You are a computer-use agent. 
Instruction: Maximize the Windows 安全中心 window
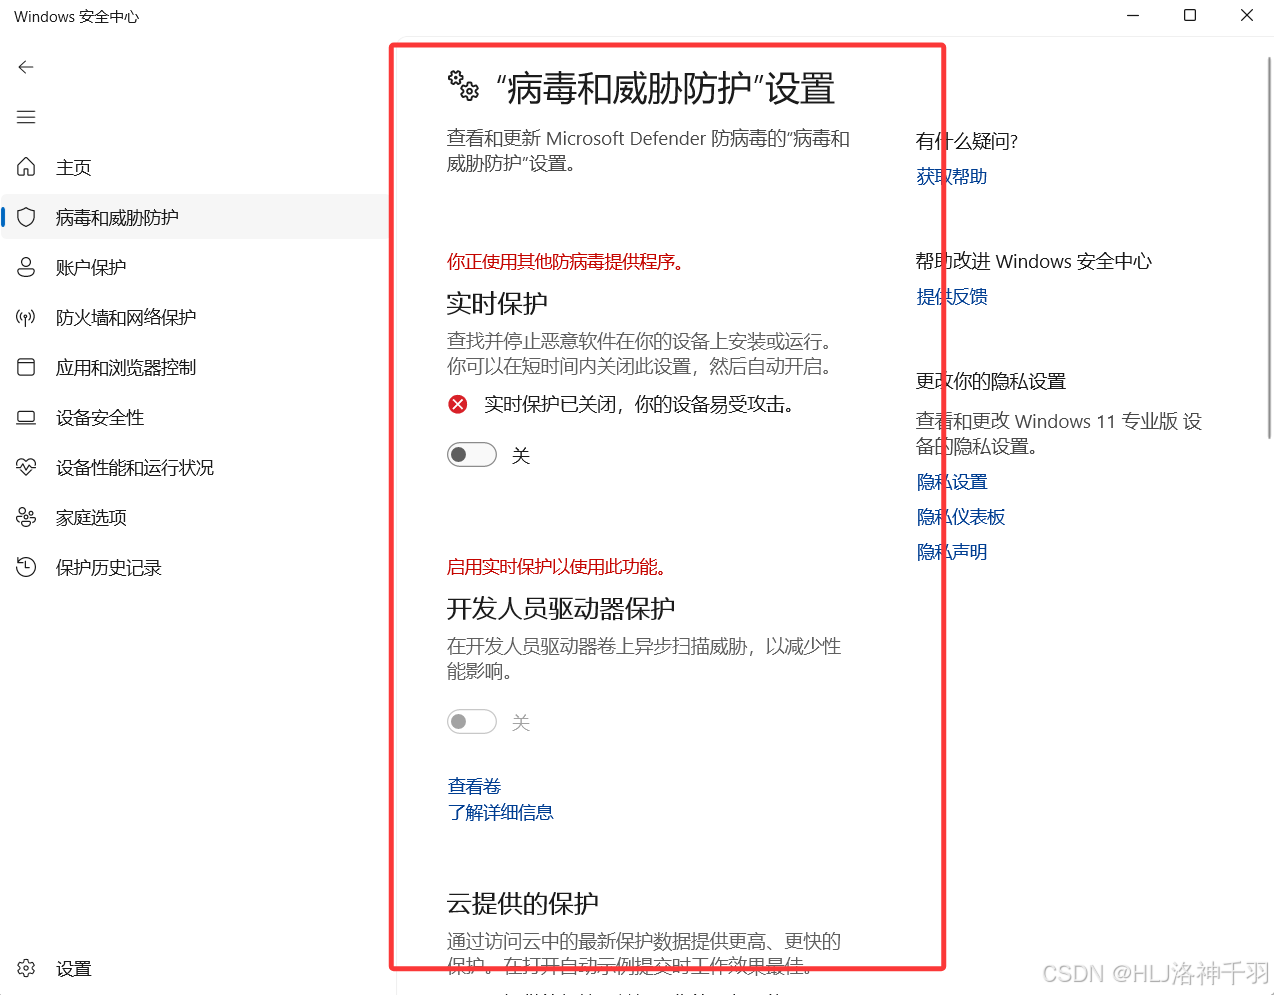coord(1190,15)
